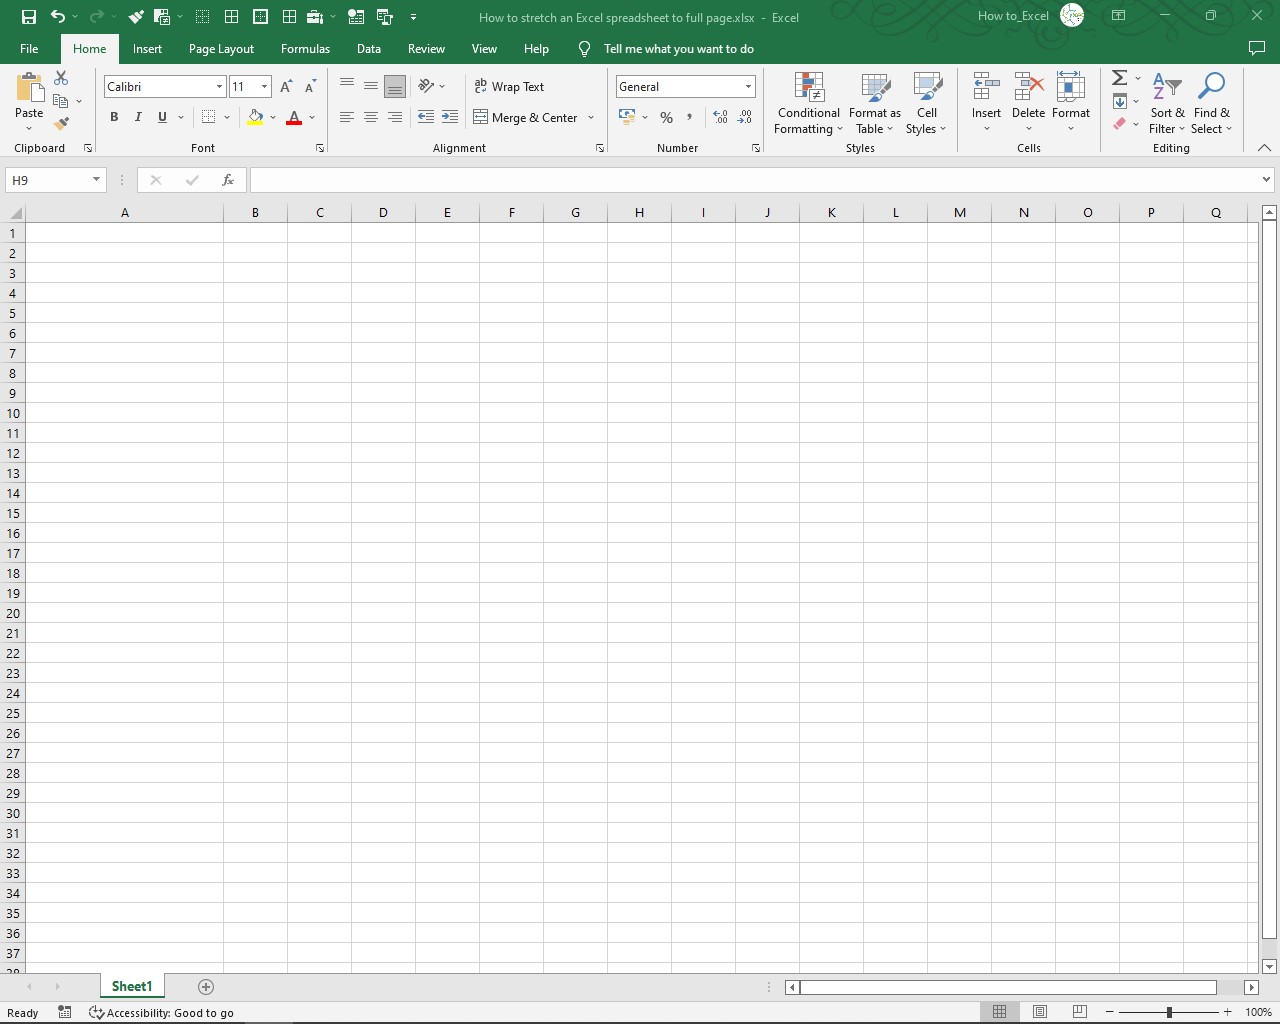Viewport: 1280px width, 1024px height.
Task: Toggle Wrap Text for selected cells
Action: click(x=510, y=86)
